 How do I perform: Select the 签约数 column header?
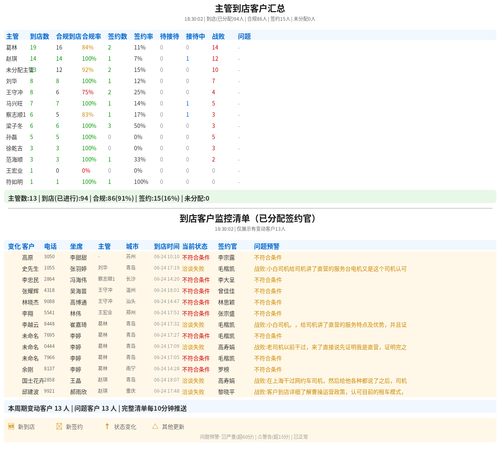[118, 36]
